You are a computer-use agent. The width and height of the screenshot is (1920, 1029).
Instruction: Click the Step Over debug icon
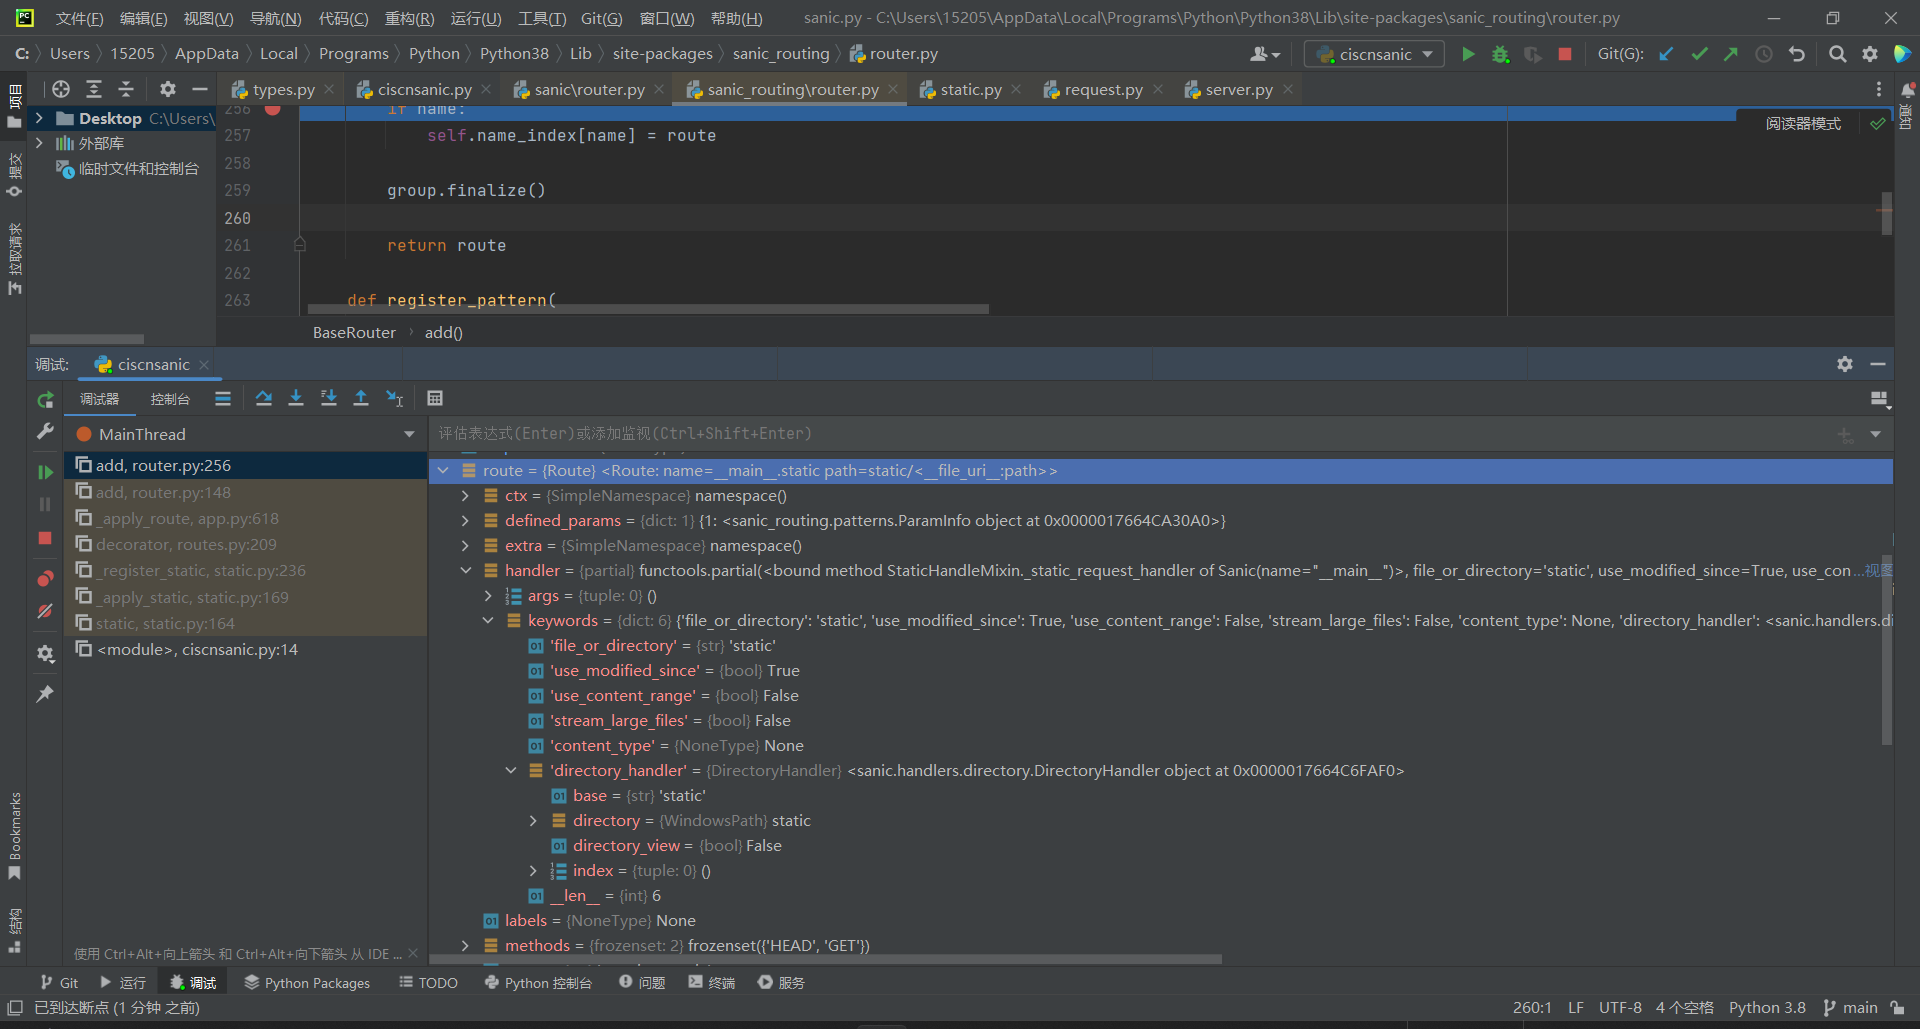(264, 398)
